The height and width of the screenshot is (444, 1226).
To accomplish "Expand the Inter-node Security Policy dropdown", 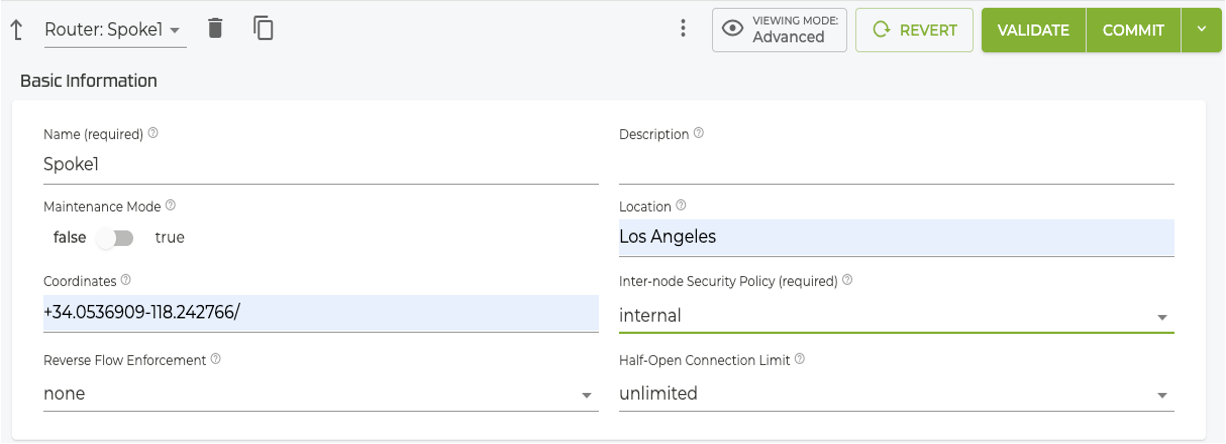I will pos(896,316).
